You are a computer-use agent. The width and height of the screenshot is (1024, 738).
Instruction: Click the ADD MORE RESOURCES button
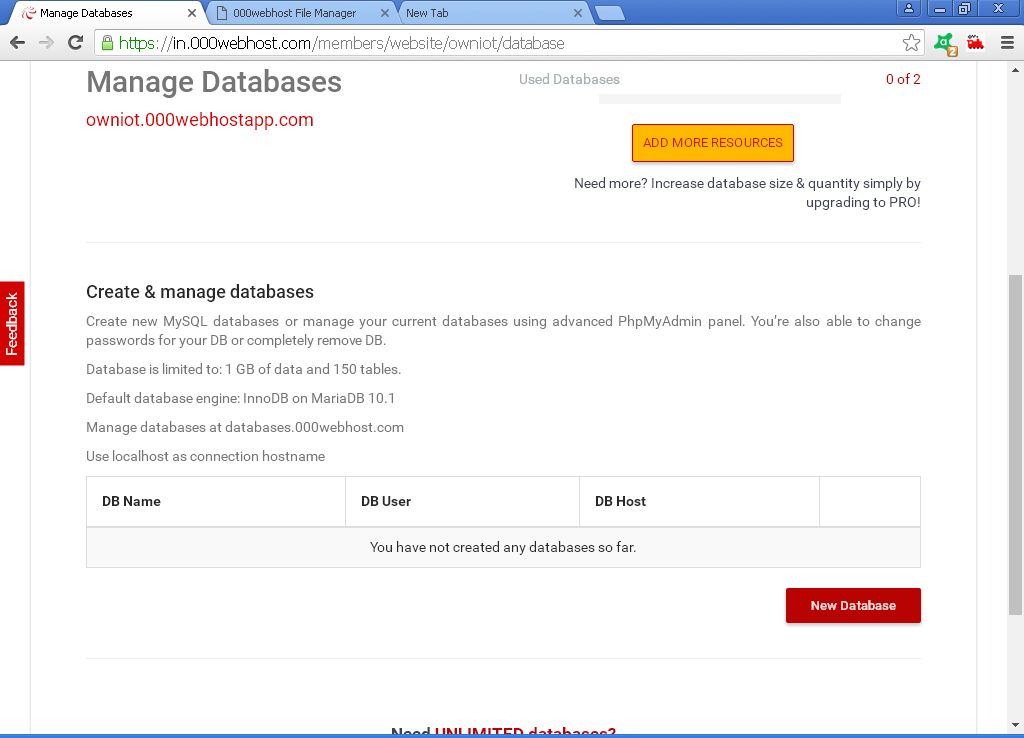point(712,143)
